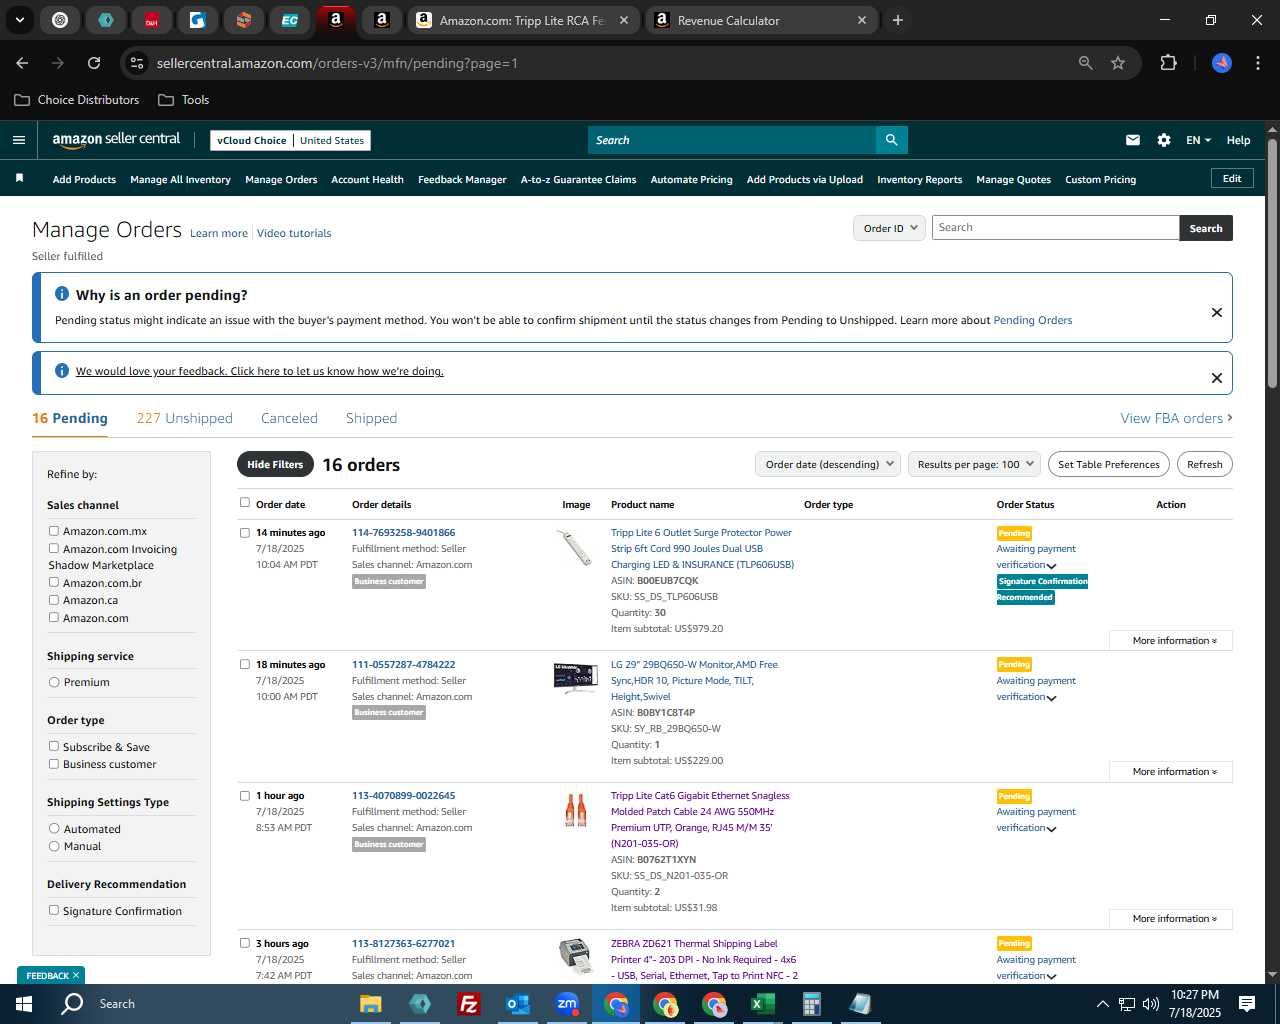Open the messages mail icon
The image size is (1280, 1024).
click(1133, 140)
